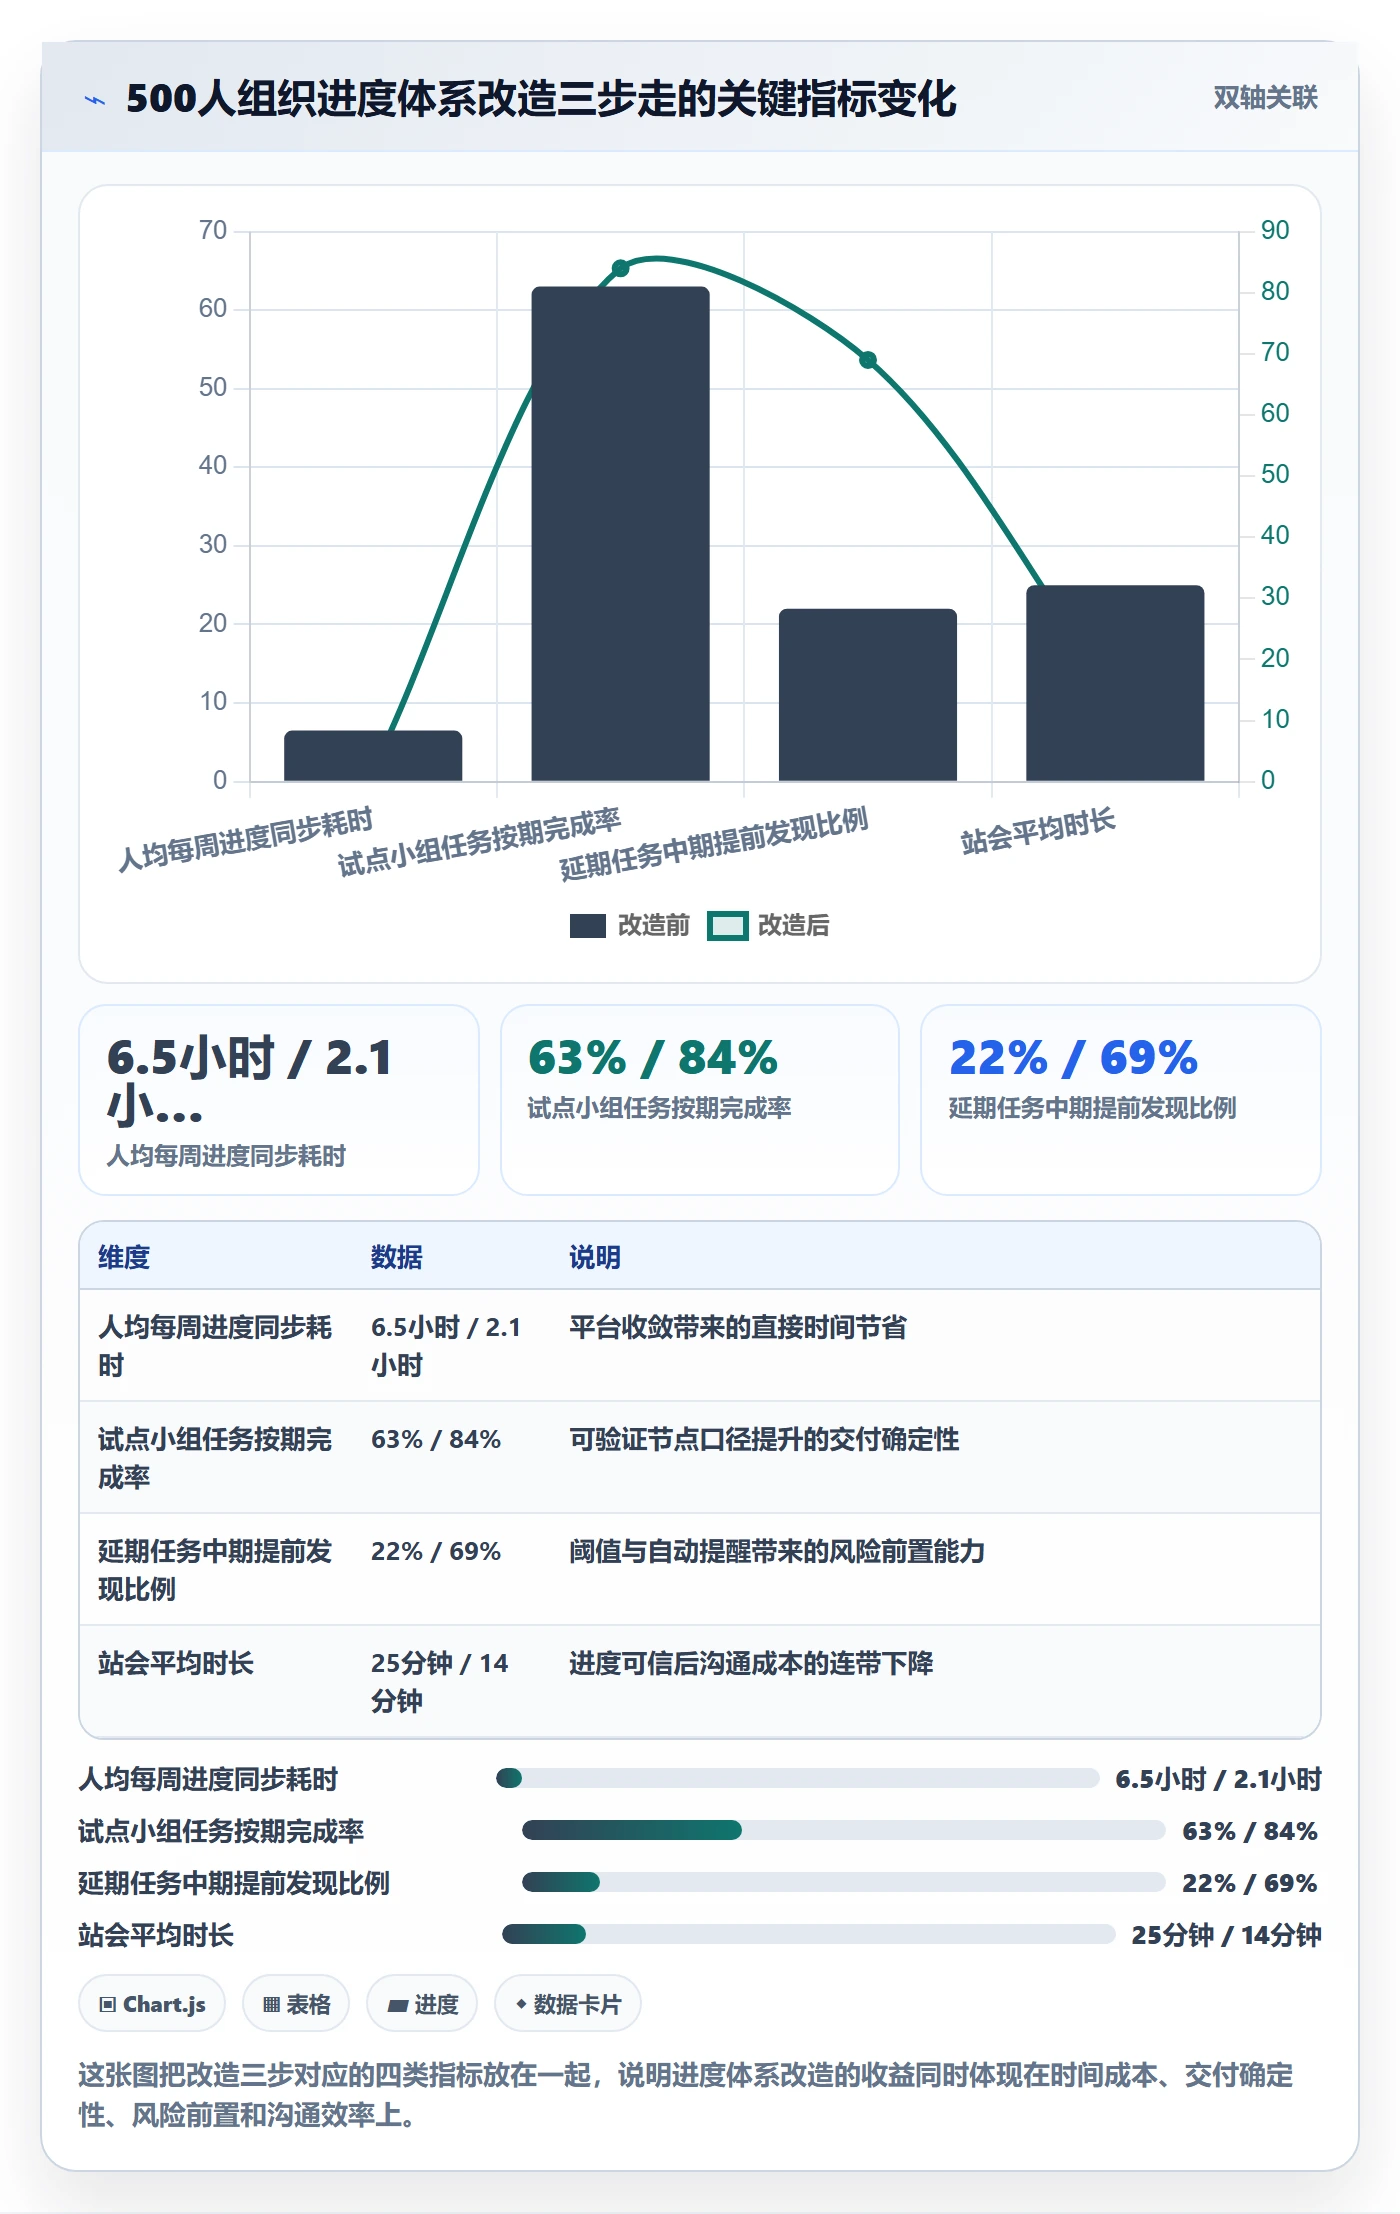Click the 25分钟 / 14分钟 cell in the table
Image resolution: width=1400 pixels, height=2214 pixels.
click(440, 1682)
